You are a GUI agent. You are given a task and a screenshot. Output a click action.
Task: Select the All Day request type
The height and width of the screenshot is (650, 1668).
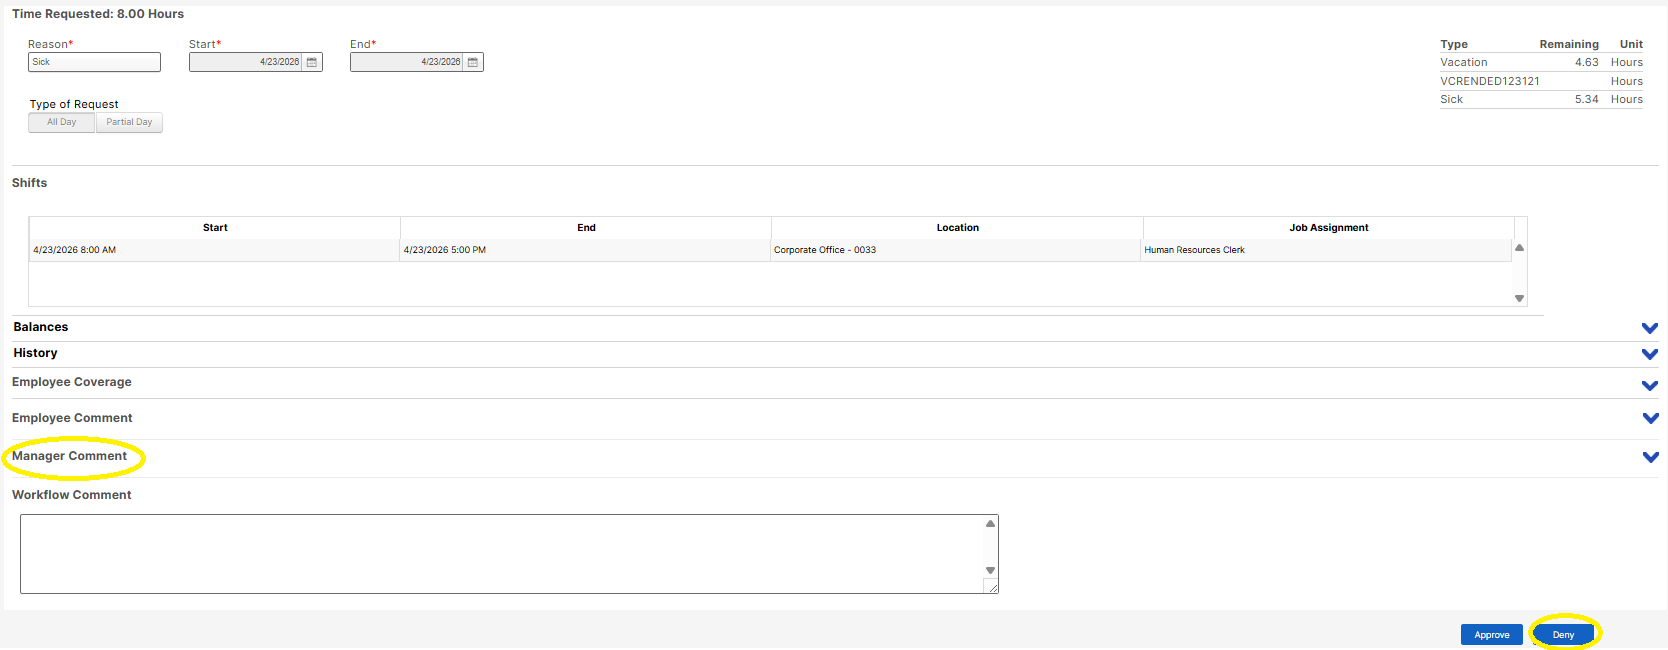click(x=61, y=122)
